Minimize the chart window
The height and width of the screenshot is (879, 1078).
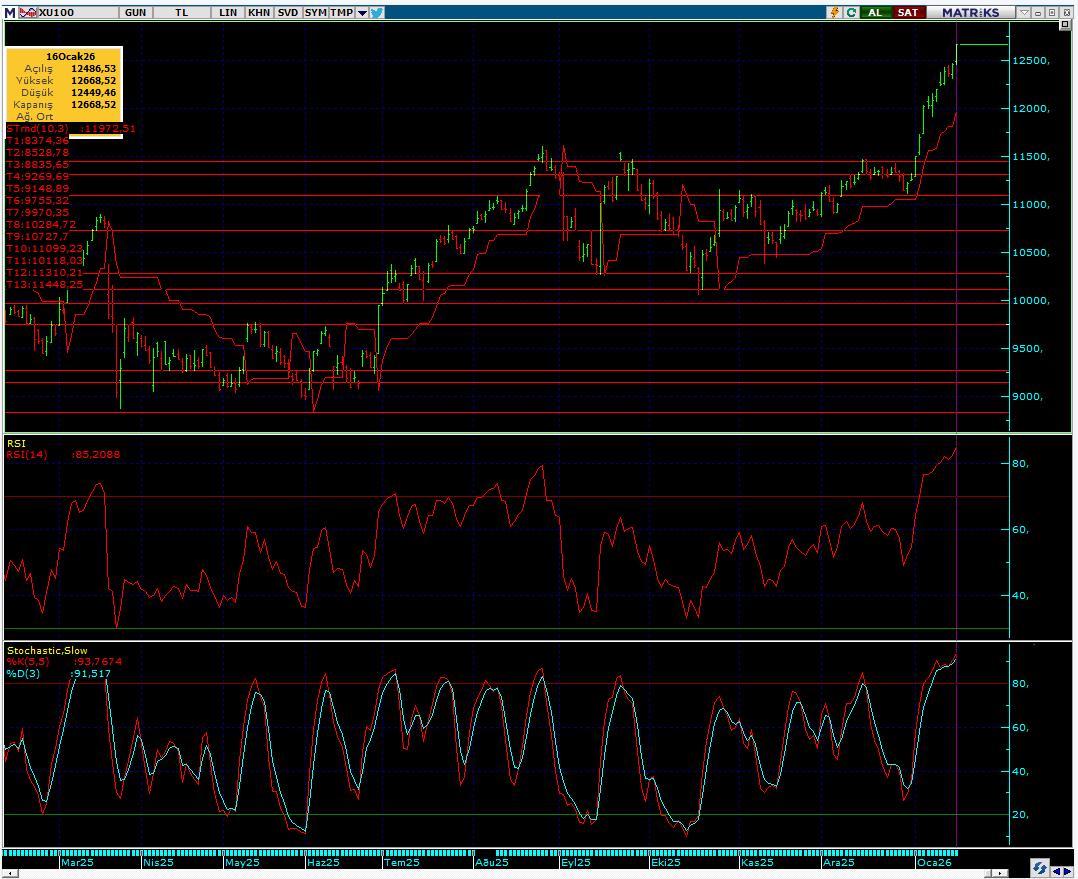point(1037,12)
